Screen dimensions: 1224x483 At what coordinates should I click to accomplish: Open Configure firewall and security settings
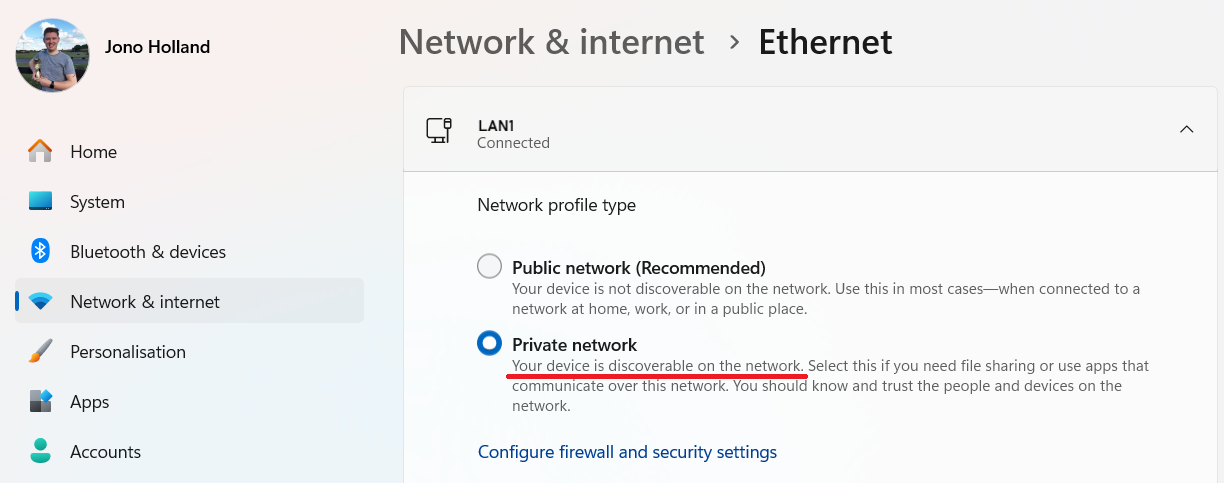coord(627,452)
